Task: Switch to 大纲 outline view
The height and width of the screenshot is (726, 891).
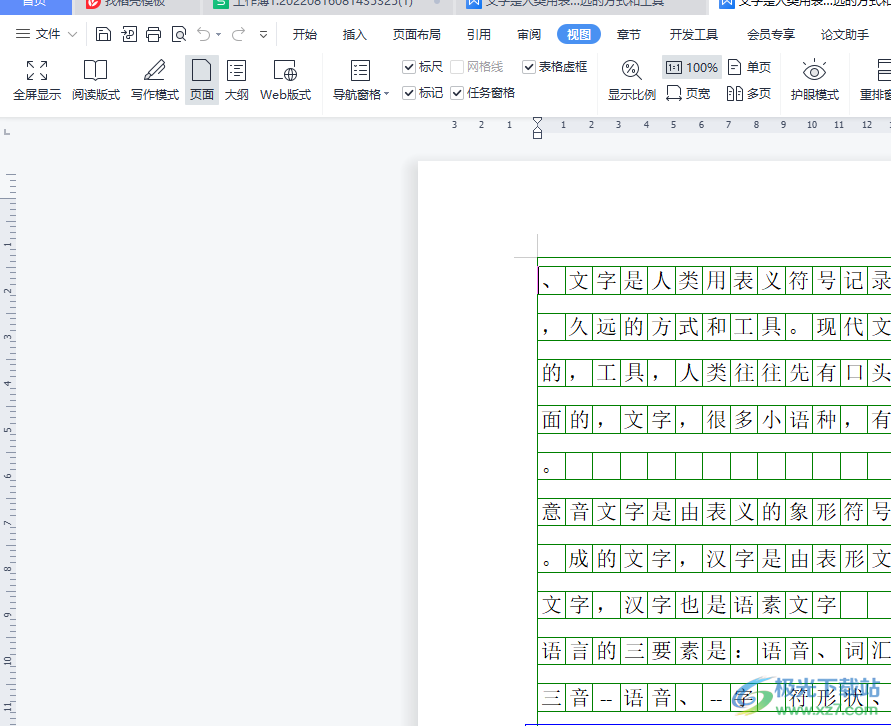Action: point(236,81)
